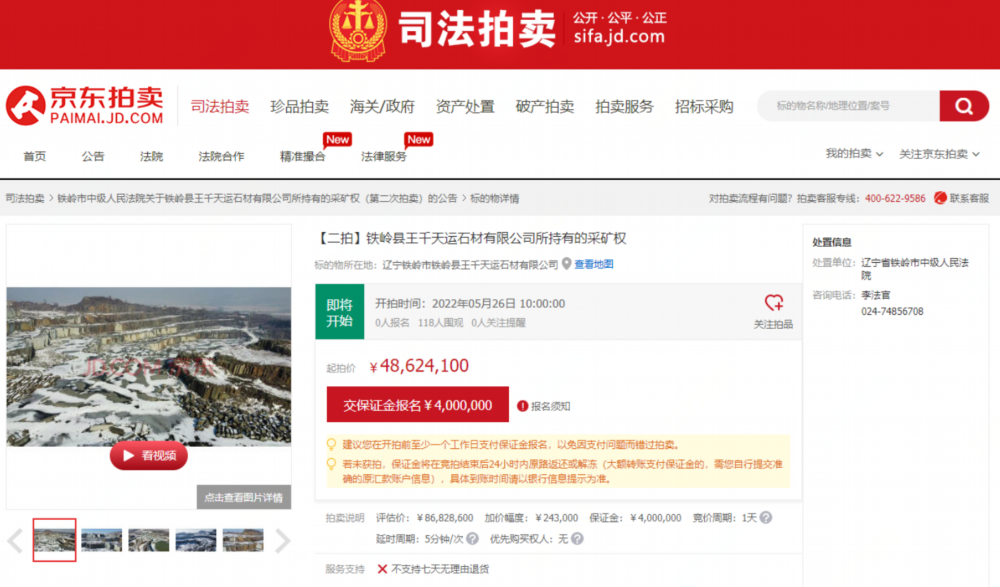Select the fifth thumbnail image
Screen dimensions: 1000x587
[243, 540]
